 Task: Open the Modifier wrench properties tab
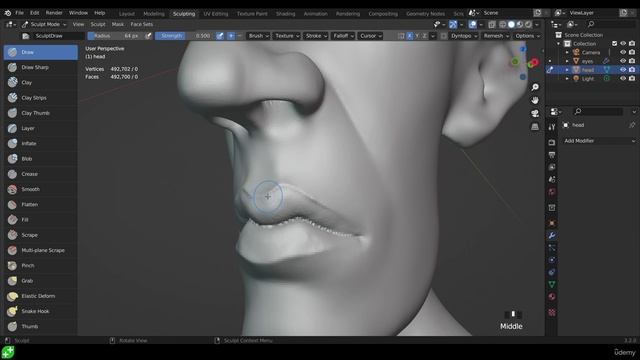coord(552,236)
